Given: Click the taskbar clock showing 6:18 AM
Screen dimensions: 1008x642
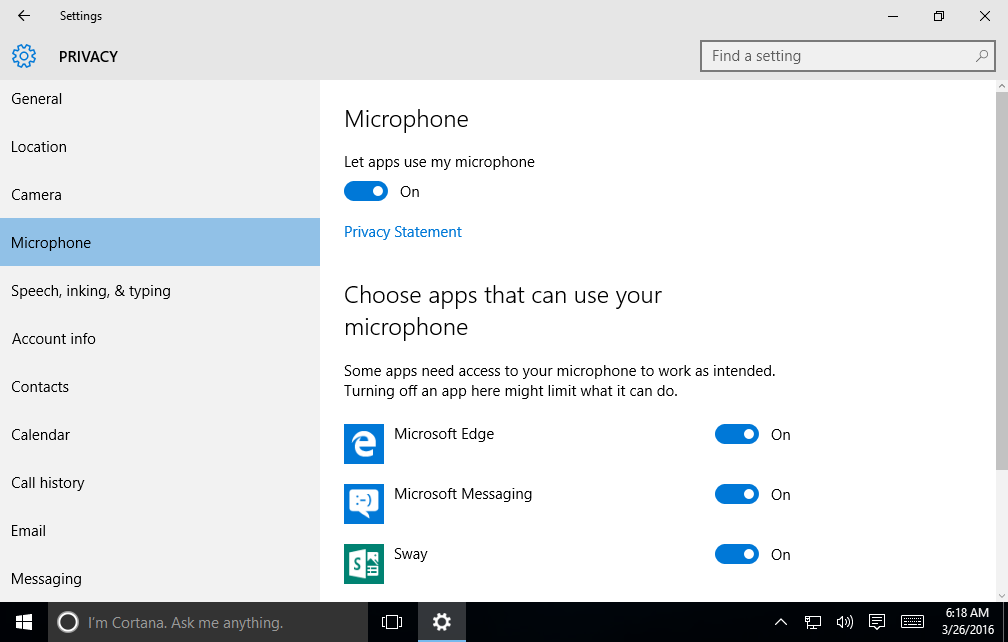Looking at the screenshot, I should click(968, 621).
